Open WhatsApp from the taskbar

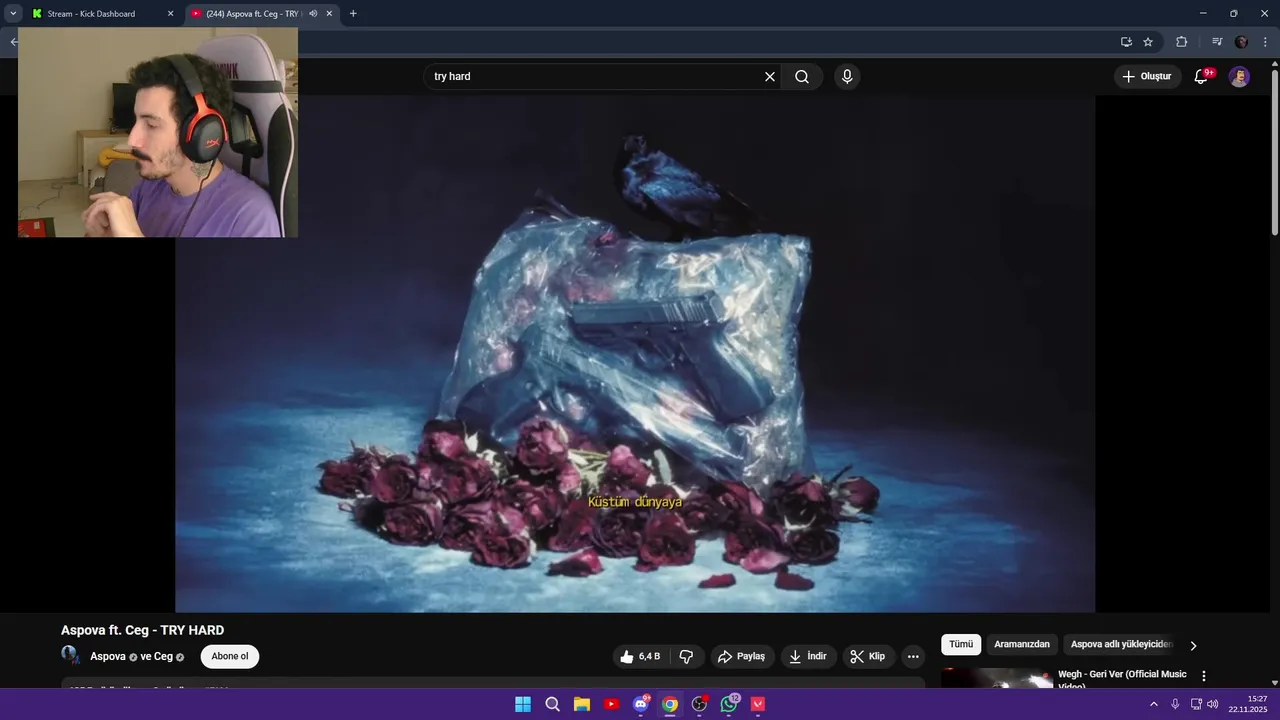point(729,704)
